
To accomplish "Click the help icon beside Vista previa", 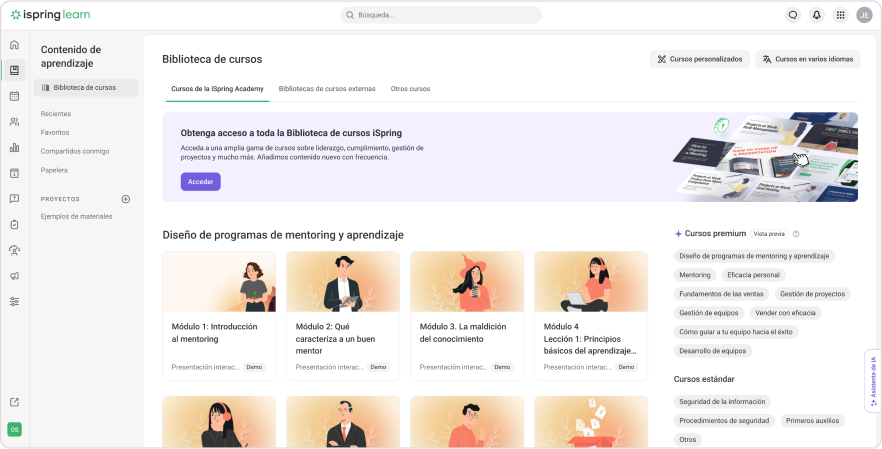I will tap(796, 234).
